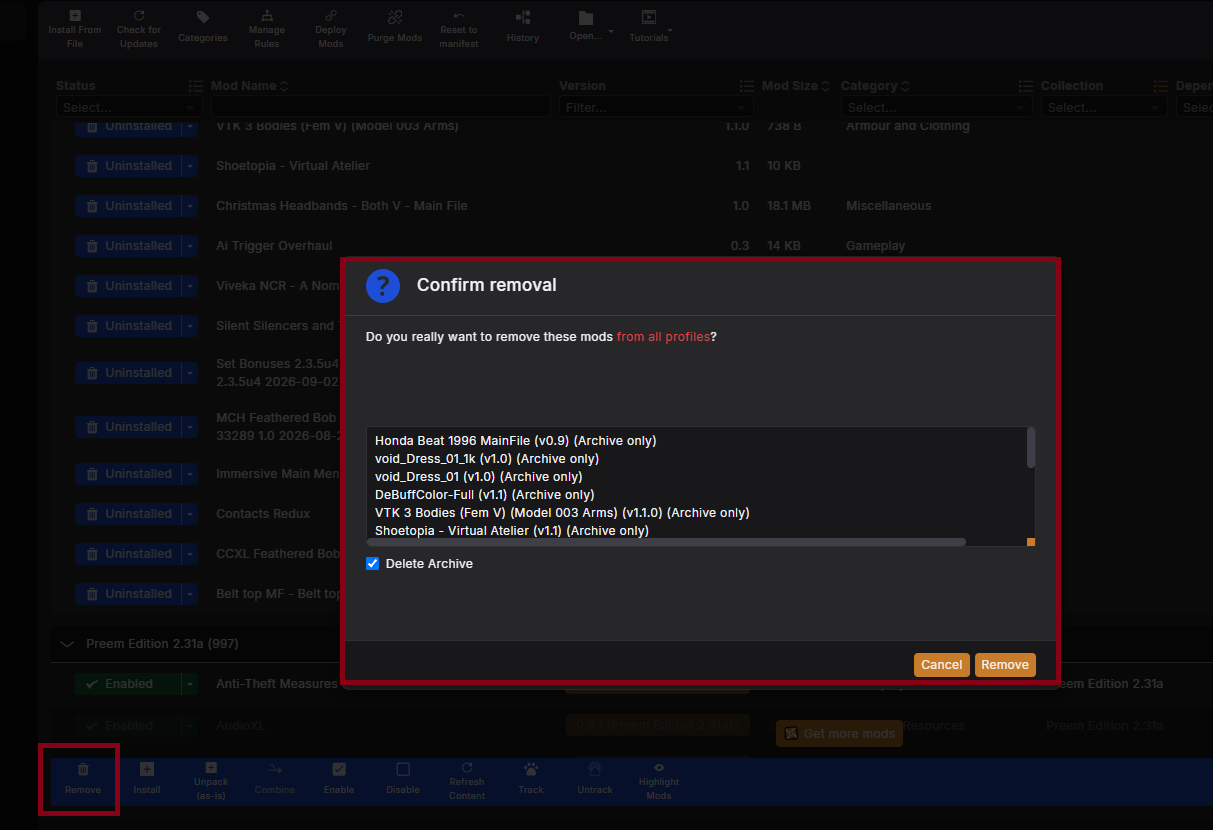Click the Combine icon in bottom toolbar

pyautogui.click(x=275, y=769)
